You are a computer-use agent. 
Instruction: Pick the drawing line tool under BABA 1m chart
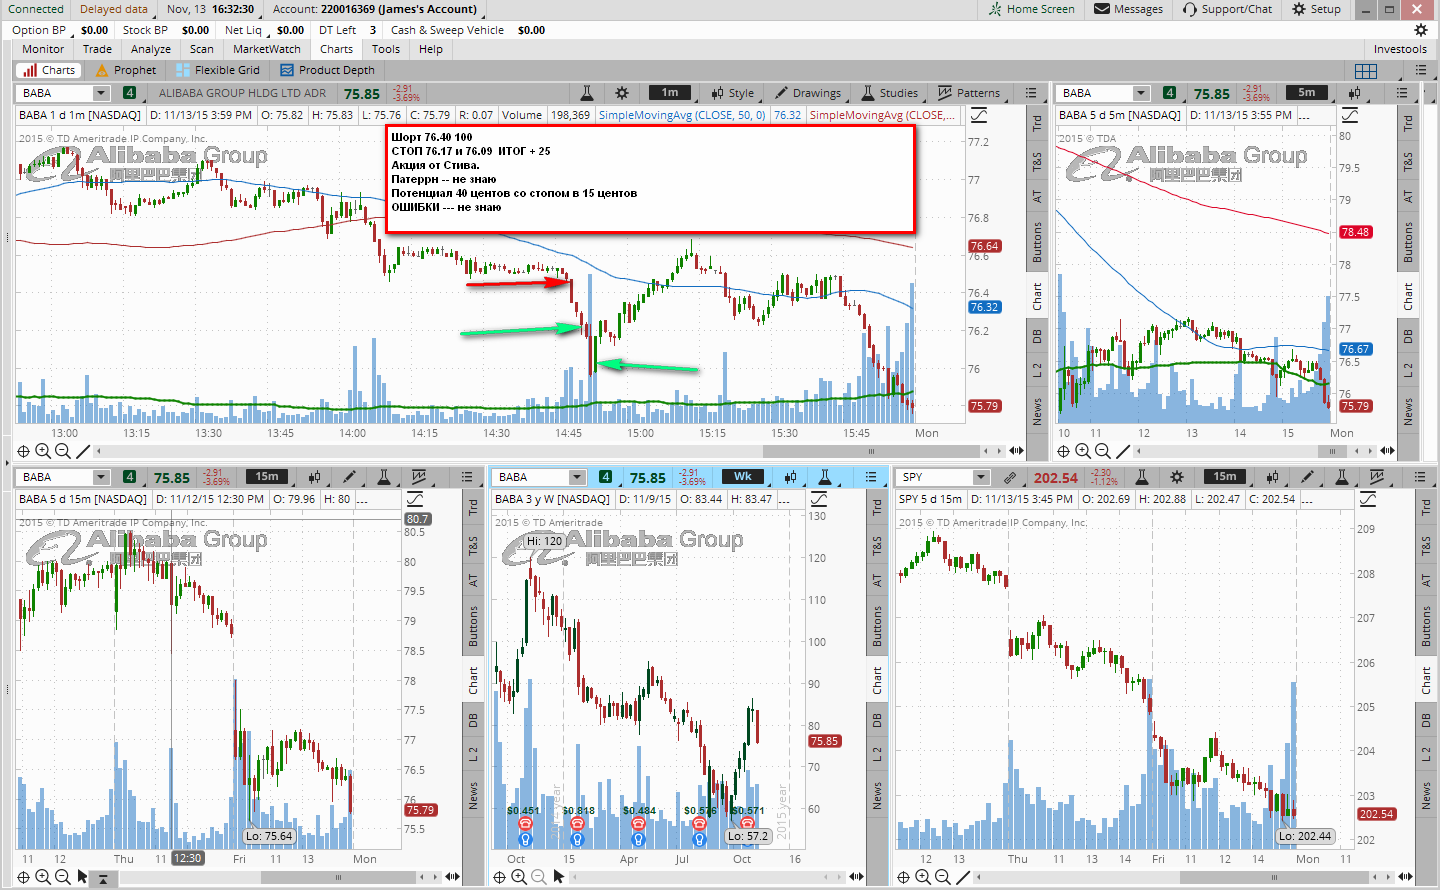(x=83, y=452)
